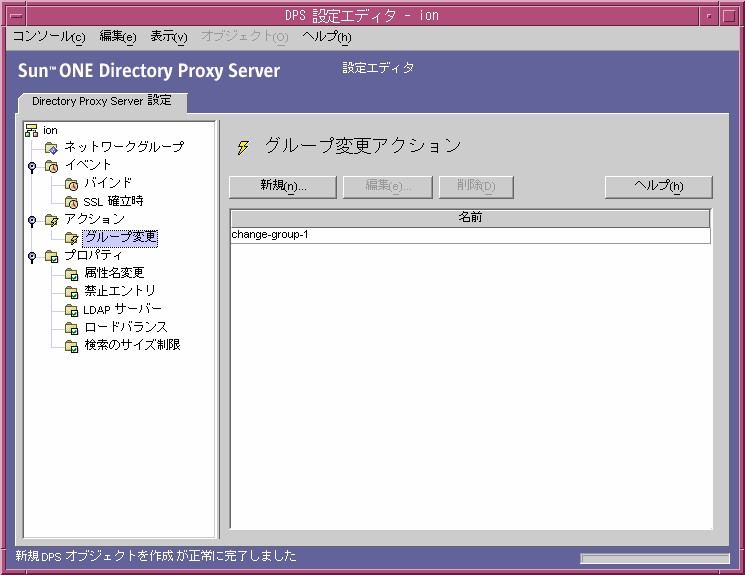Select the プロパティ tree label

click(93, 255)
